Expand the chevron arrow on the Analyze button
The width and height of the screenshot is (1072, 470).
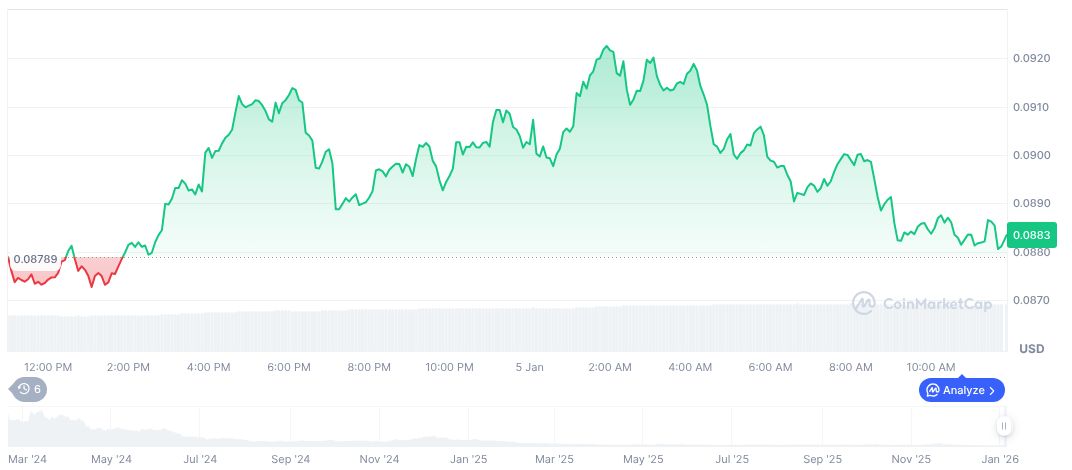pos(992,390)
